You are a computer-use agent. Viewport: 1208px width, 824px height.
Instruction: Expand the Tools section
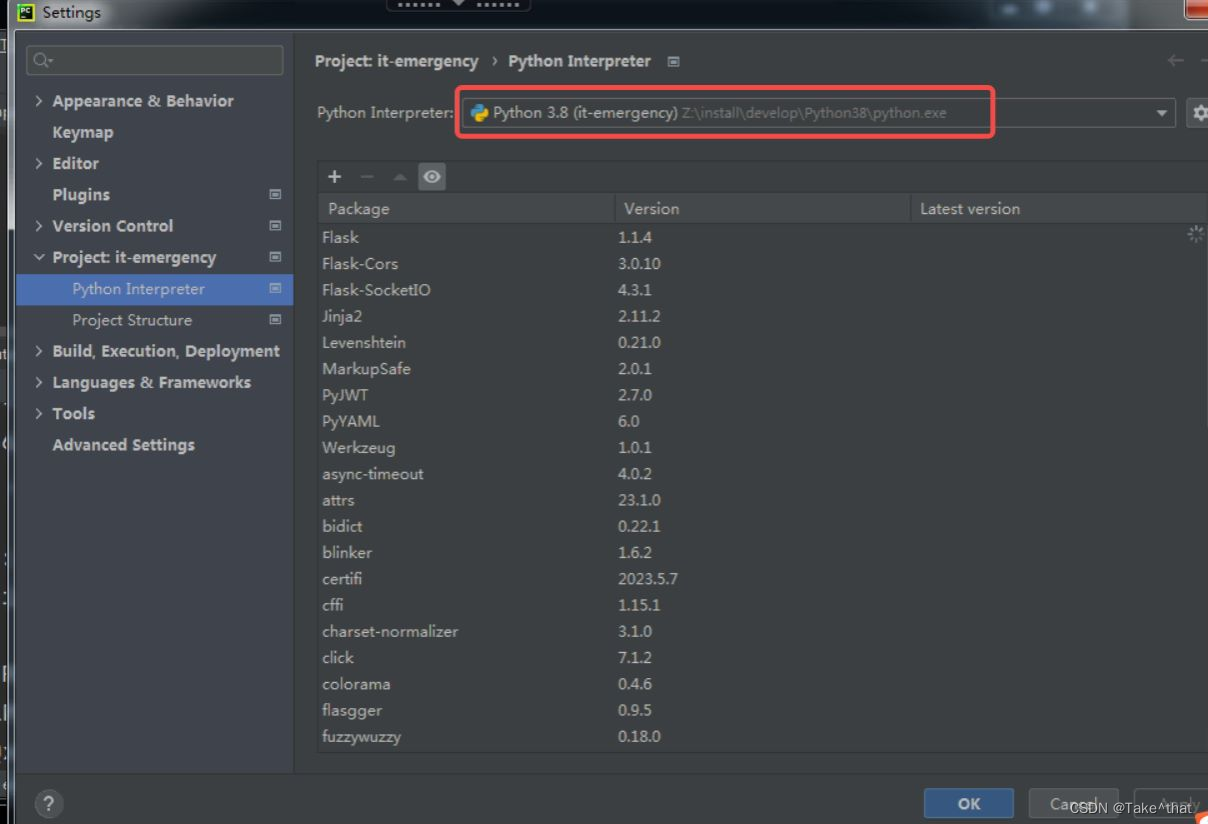[39, 413]
